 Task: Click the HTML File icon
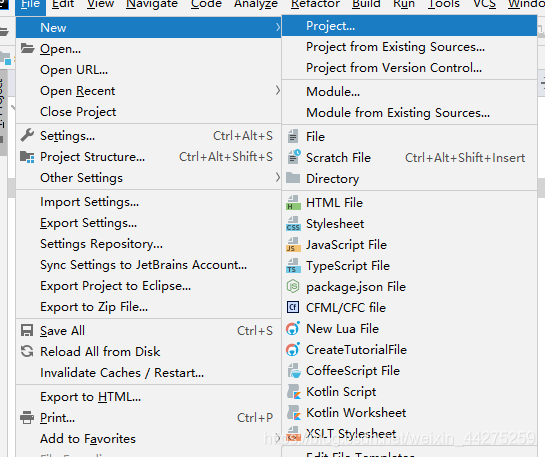click(x=293, y=203)
